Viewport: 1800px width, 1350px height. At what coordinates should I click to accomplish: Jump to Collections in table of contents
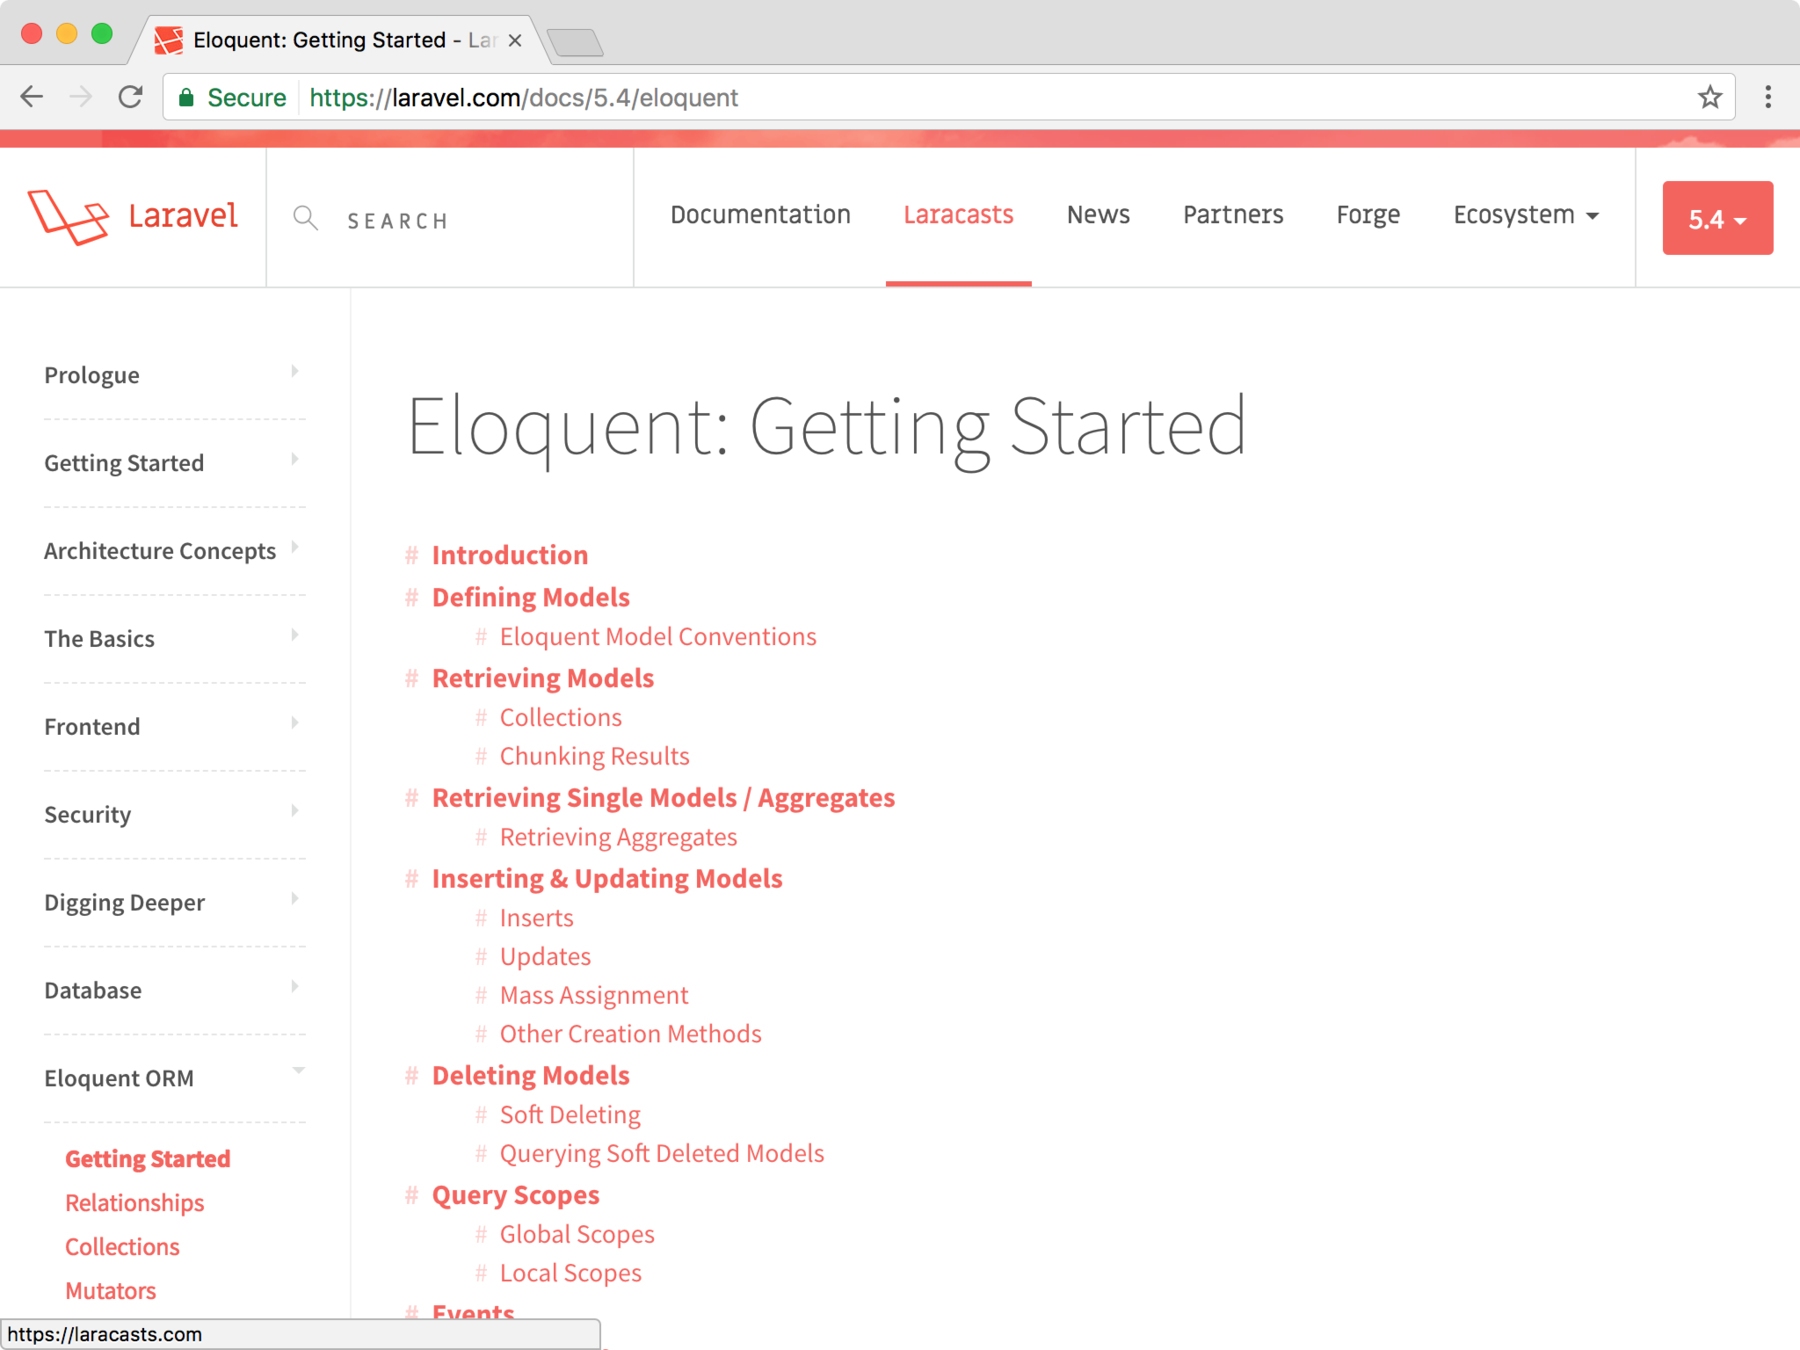point(561,718)
